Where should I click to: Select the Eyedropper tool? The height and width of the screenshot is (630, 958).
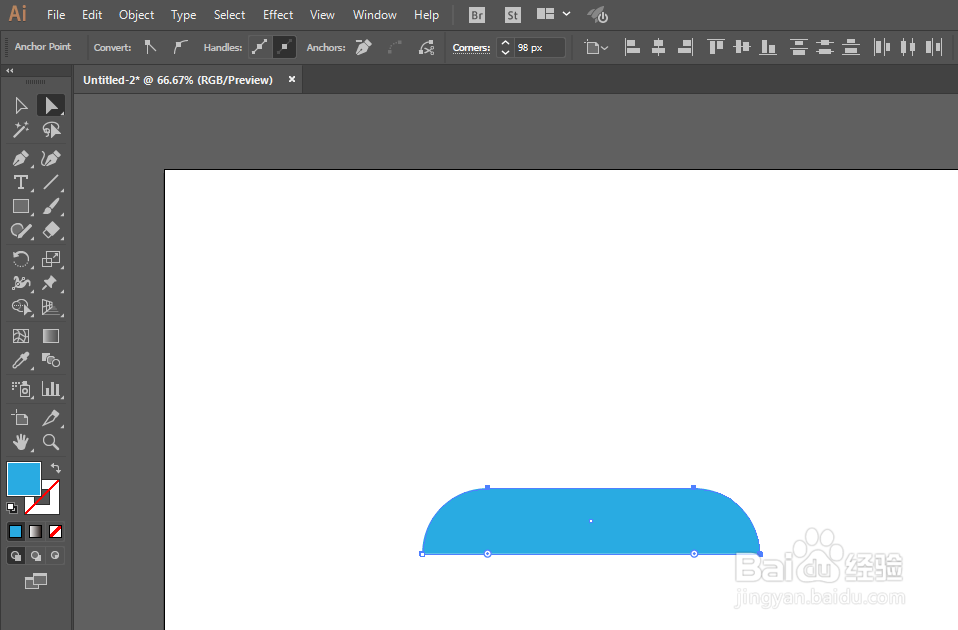tap(21, 361)
